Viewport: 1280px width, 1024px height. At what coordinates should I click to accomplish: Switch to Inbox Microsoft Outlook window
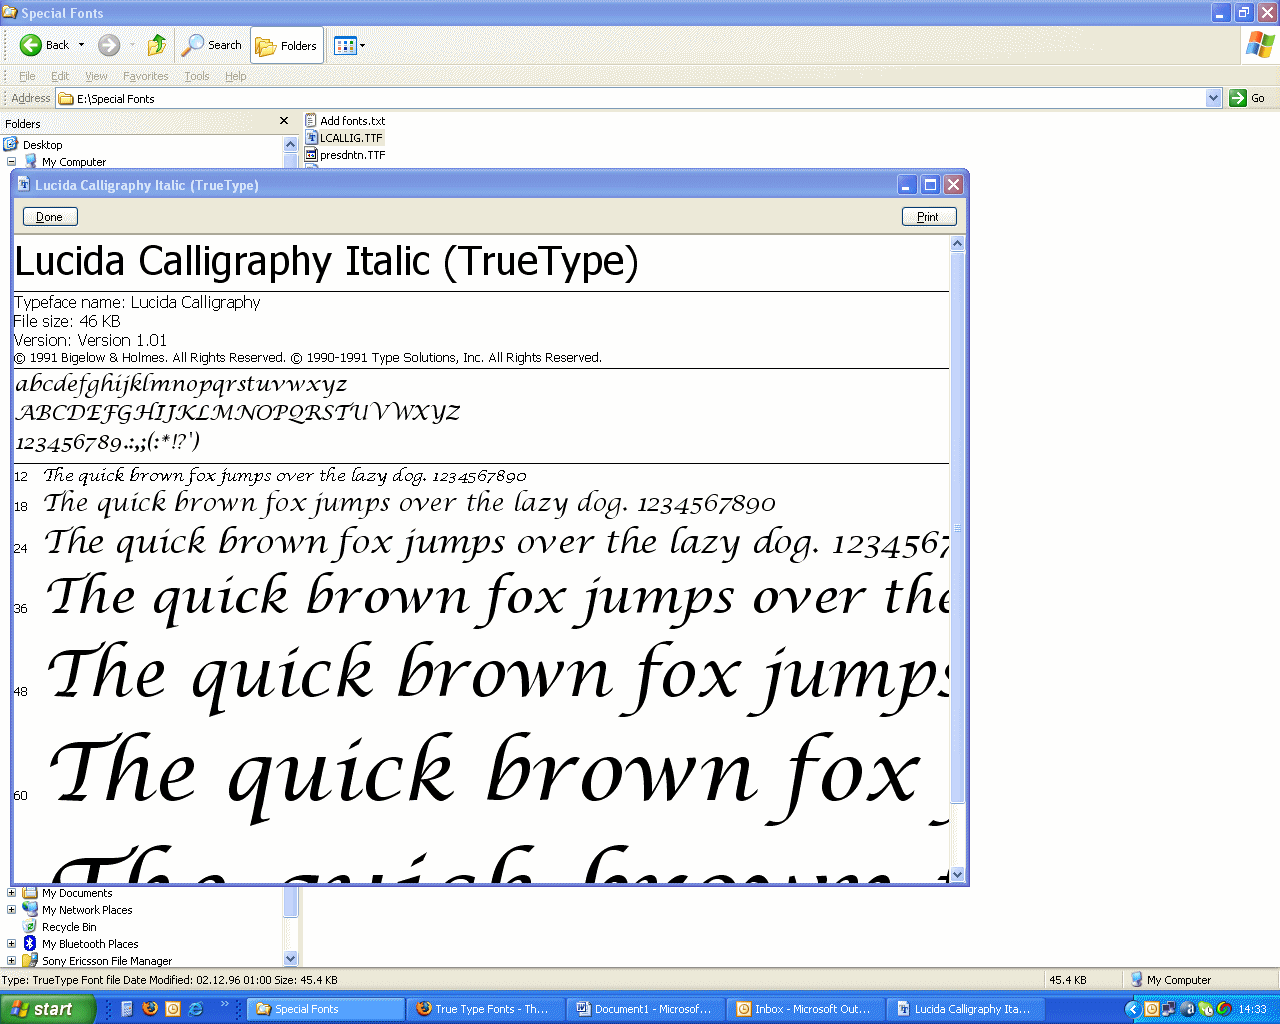point(806,1009)
